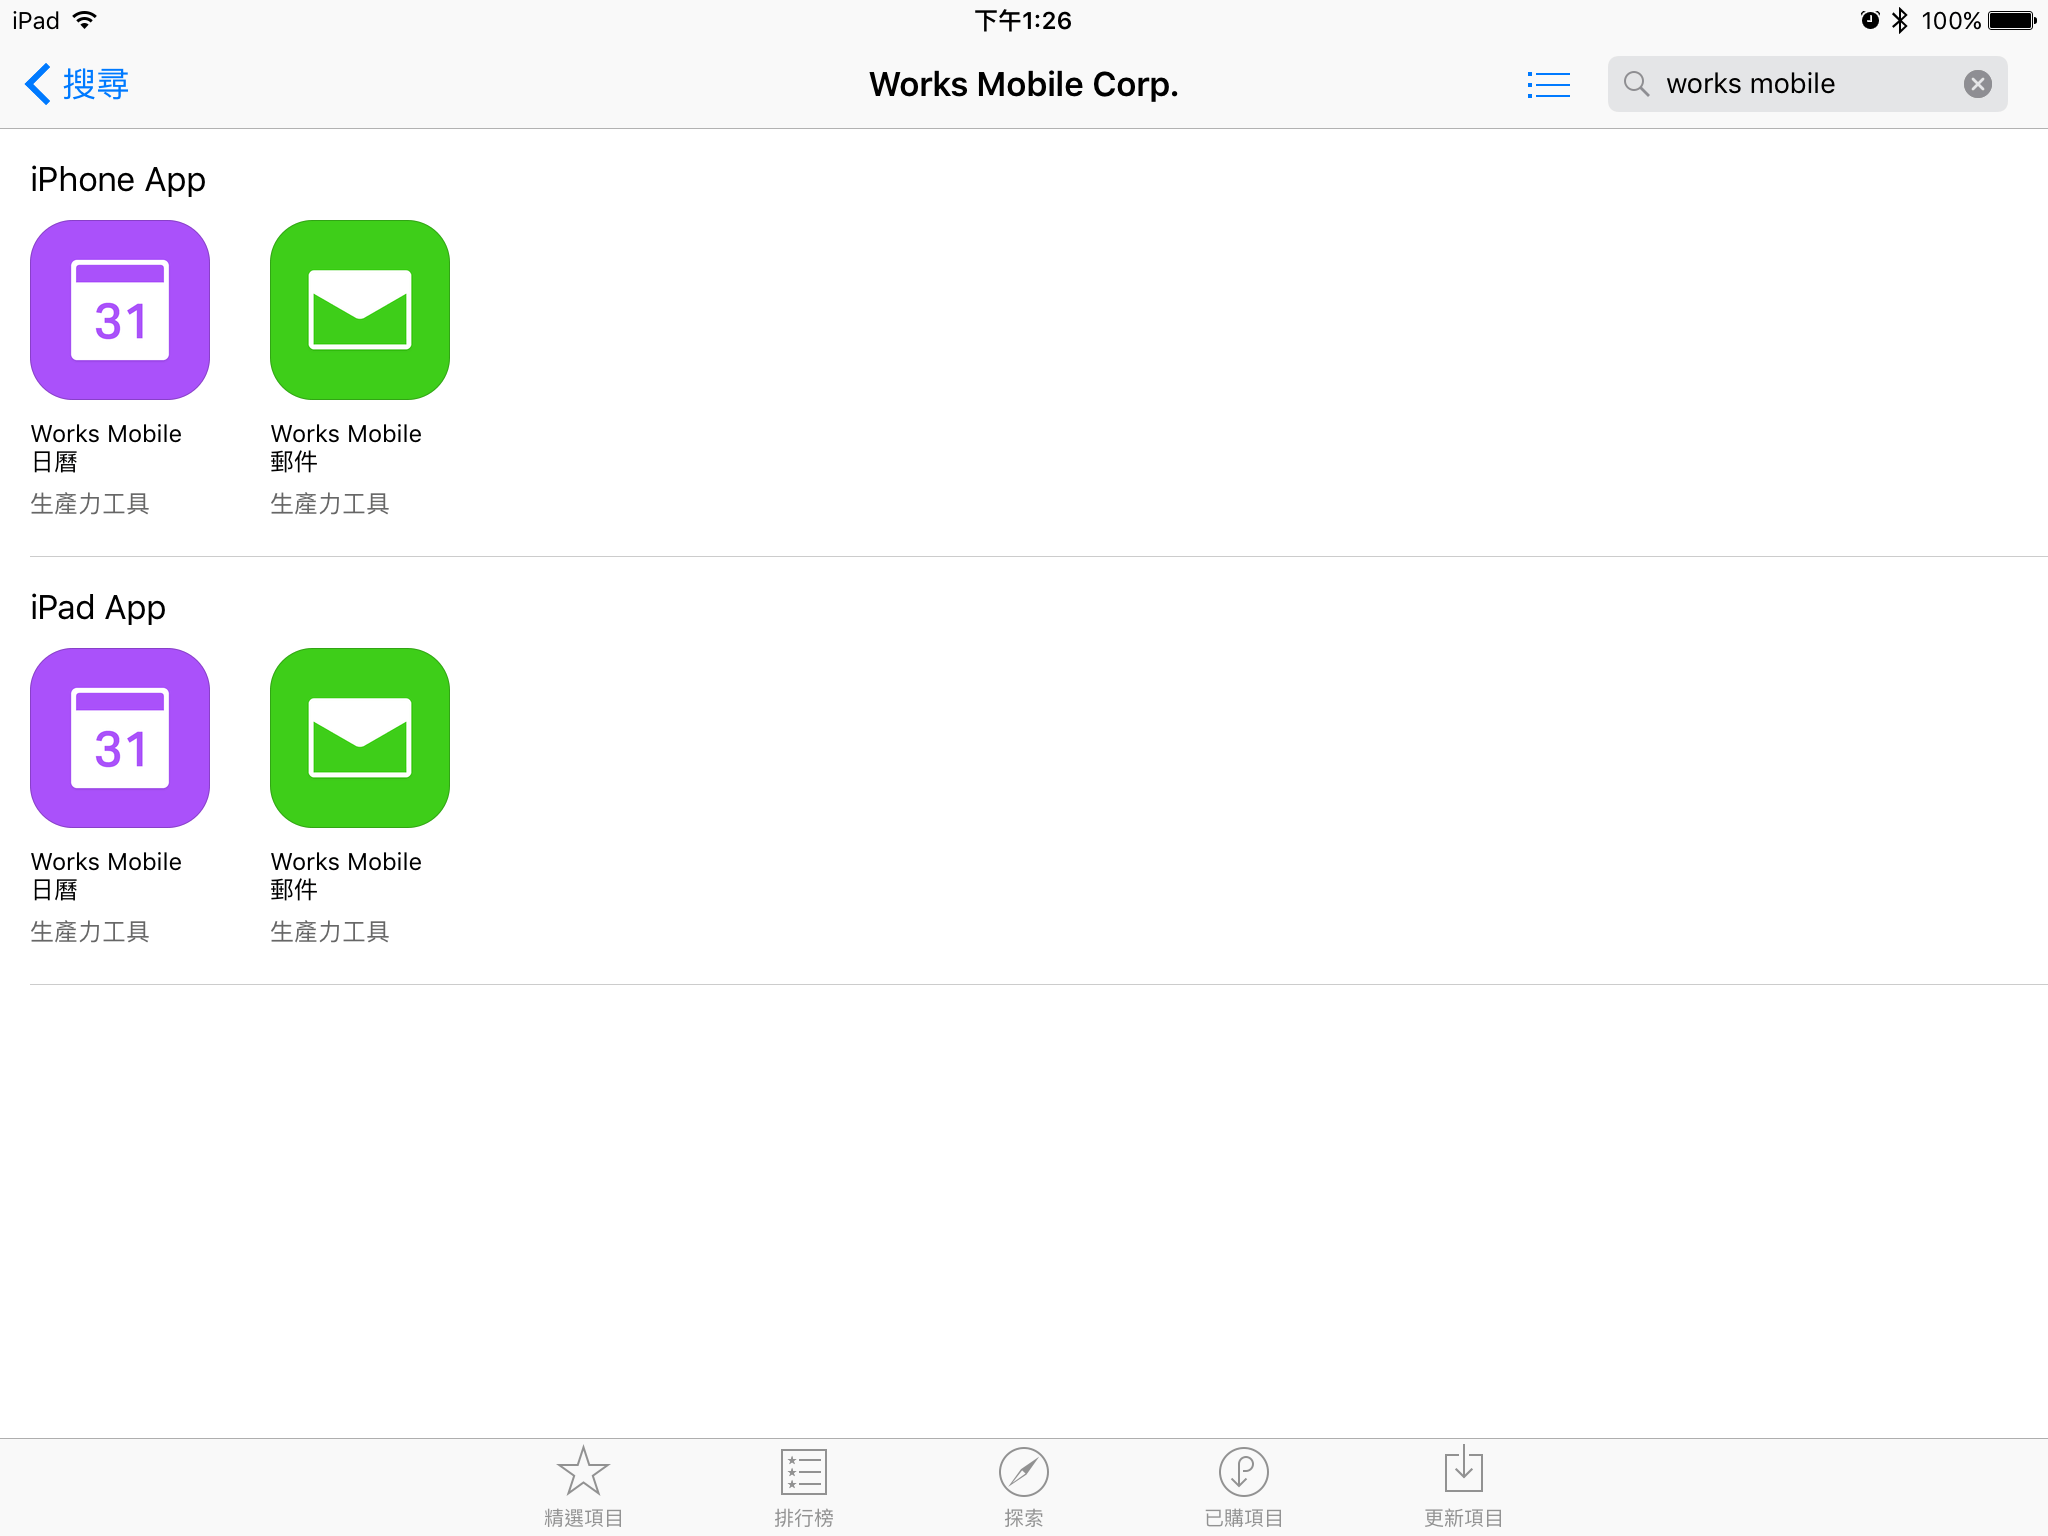2048x1536 pixels.
Task: Open Works Mobile 日曆 icon under iPad App
Action: click(120, 738)
